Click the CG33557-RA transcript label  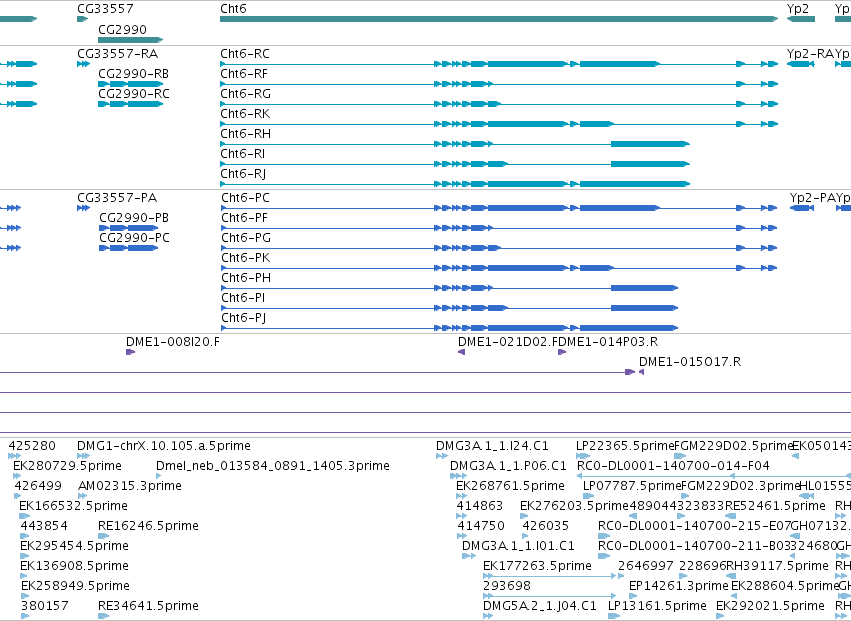(118, 54)
